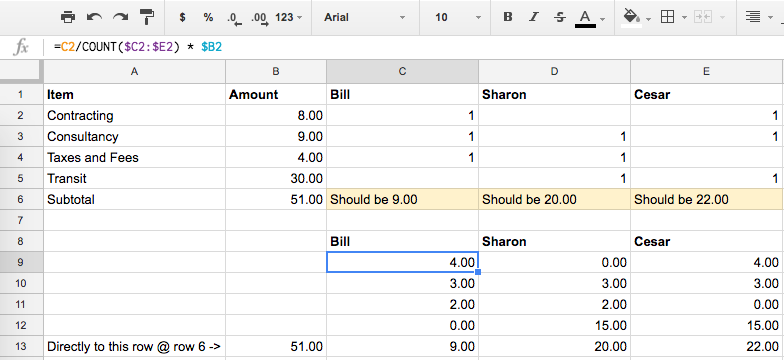Open the 123 number formats dropdown

coord(289,18)
